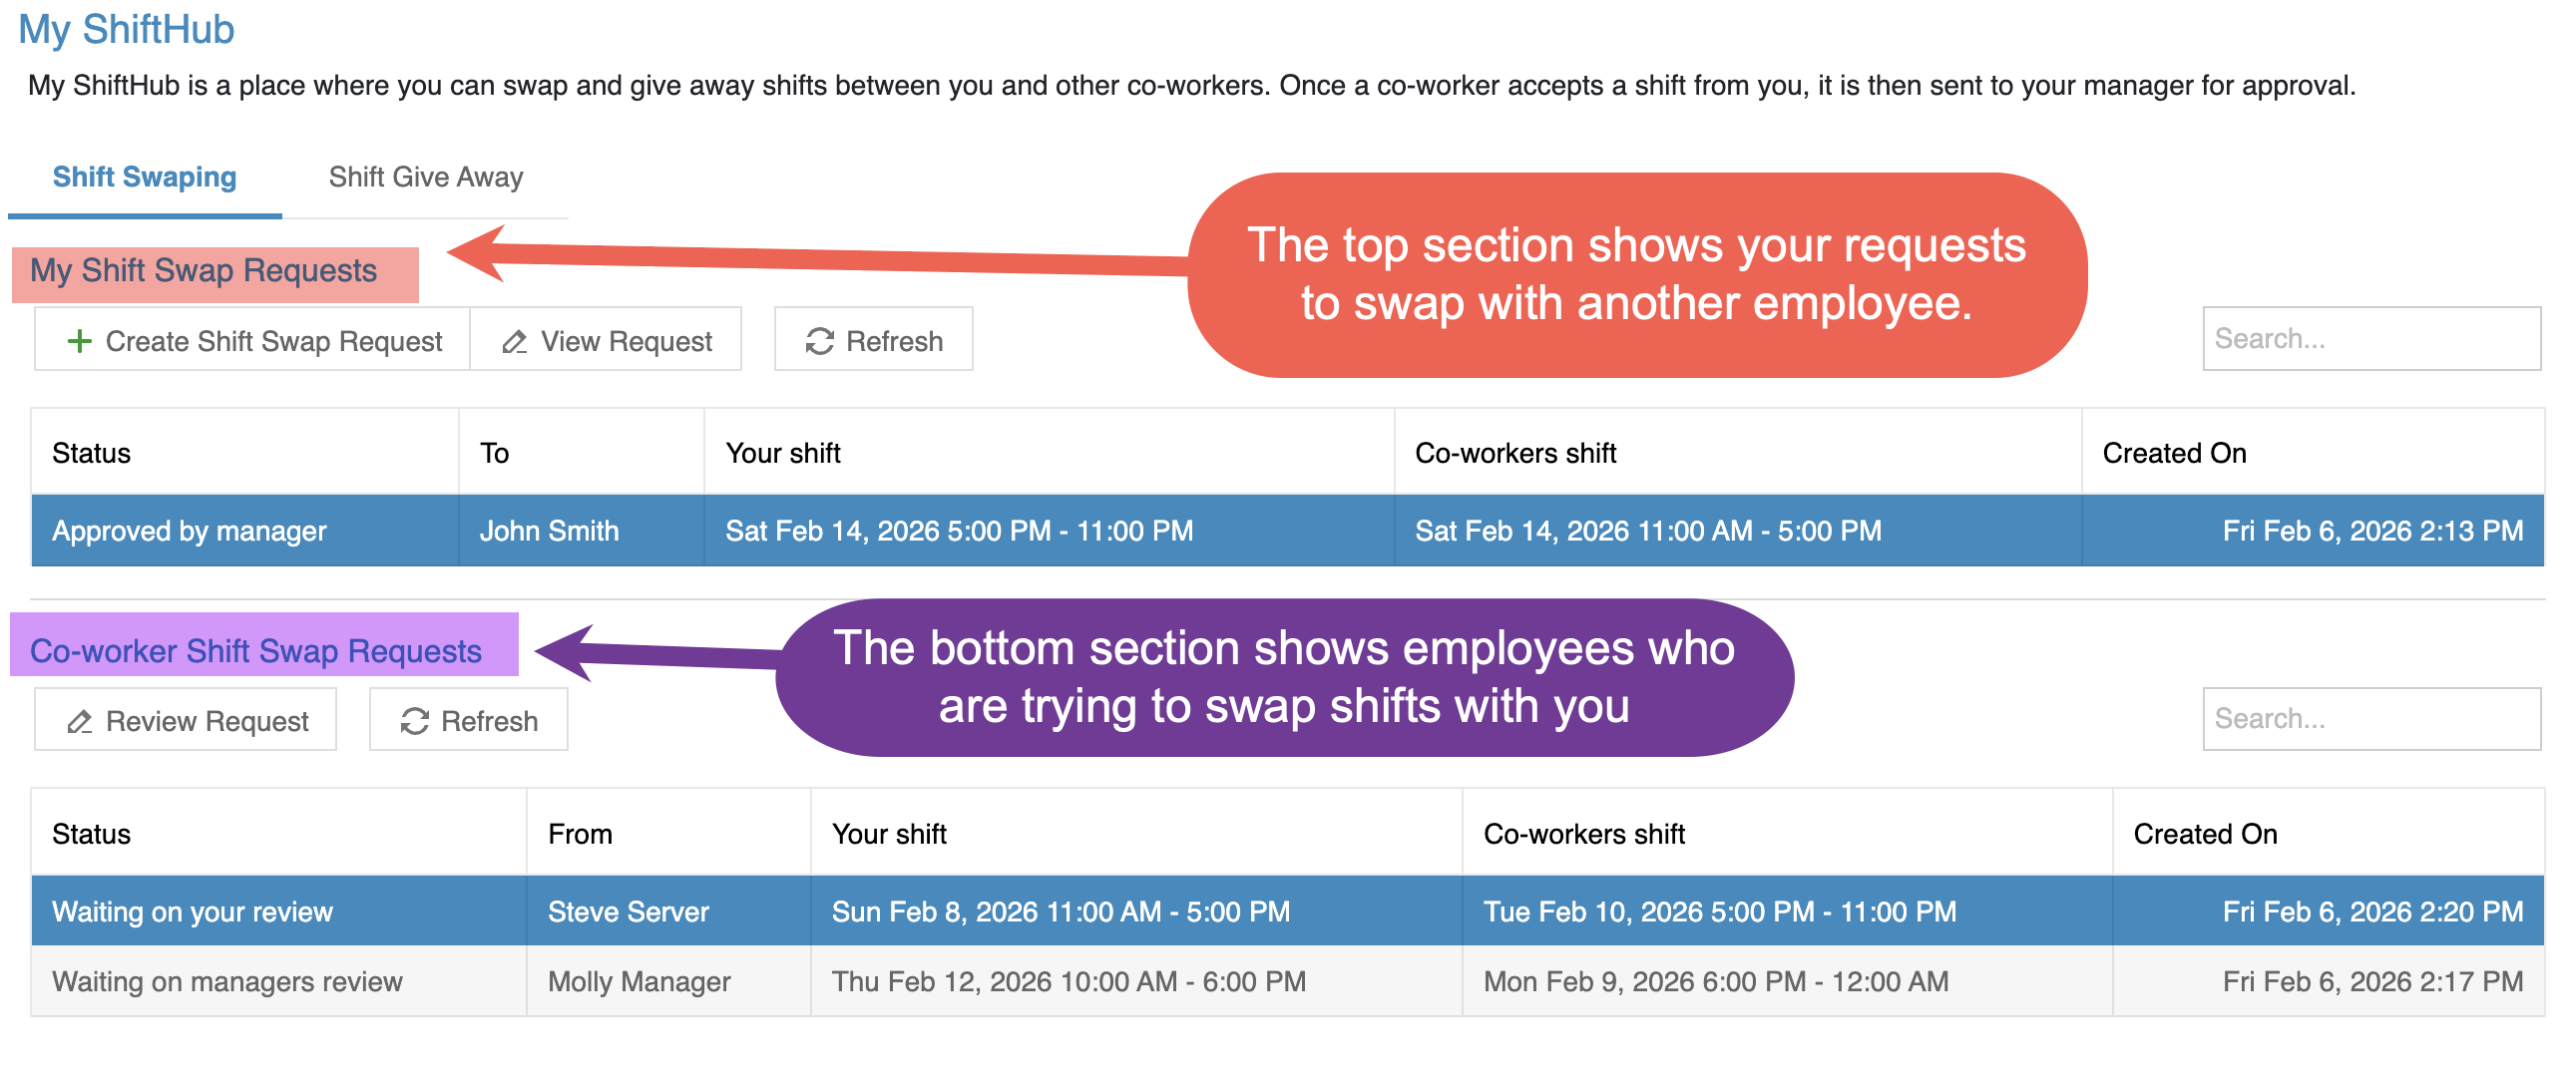Click the green plus icon for new swap request
Image resolution: width=2576 pixels, height=1089 pixels.
pyautogui.click(x=79, y=341)
